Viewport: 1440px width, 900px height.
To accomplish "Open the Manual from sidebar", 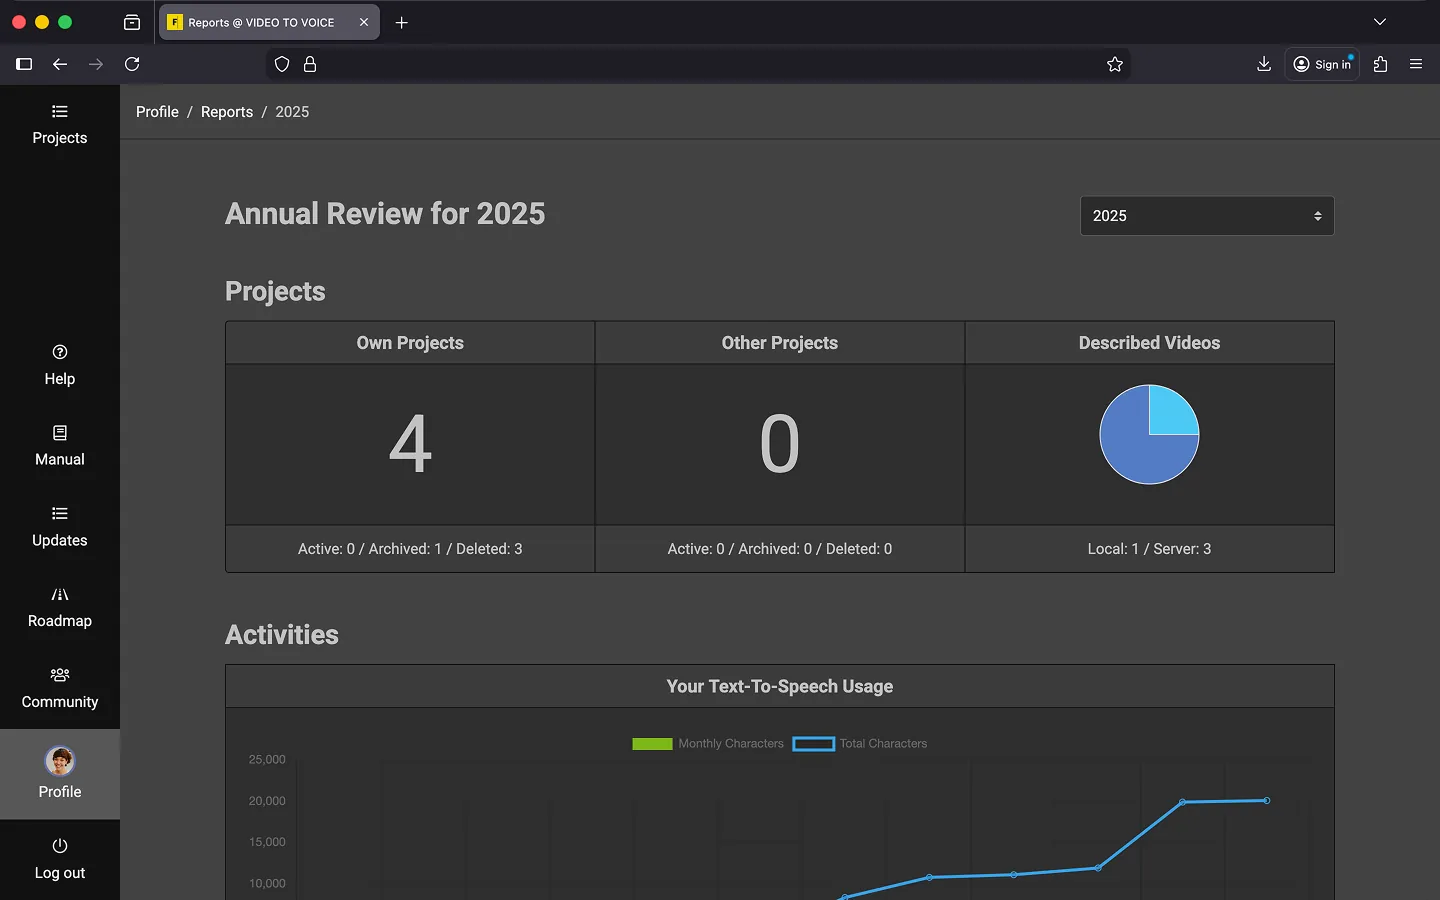I will [x=59, y=446].
